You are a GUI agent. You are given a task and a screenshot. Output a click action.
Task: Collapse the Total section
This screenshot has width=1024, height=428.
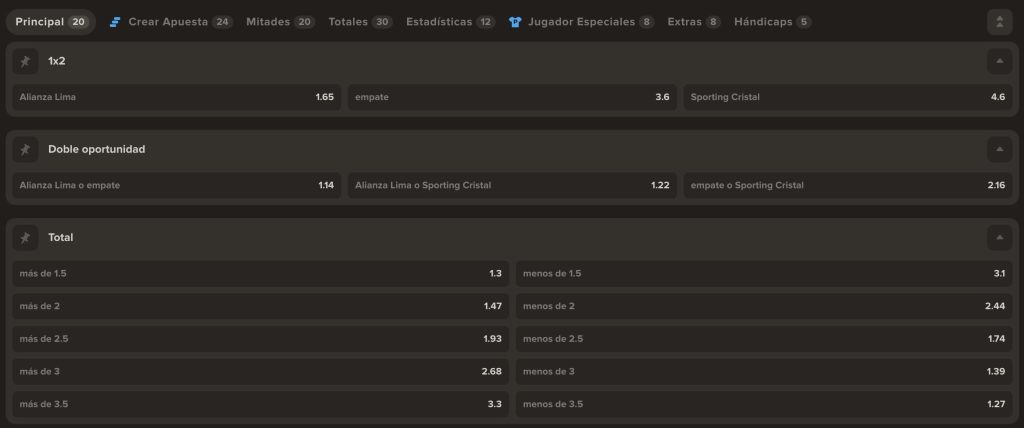(x=999, y=238)
